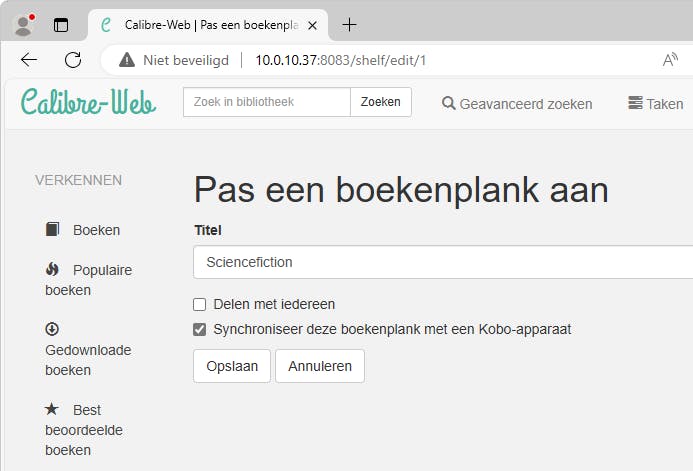Open the browser profile avatar

click(24, 24)
